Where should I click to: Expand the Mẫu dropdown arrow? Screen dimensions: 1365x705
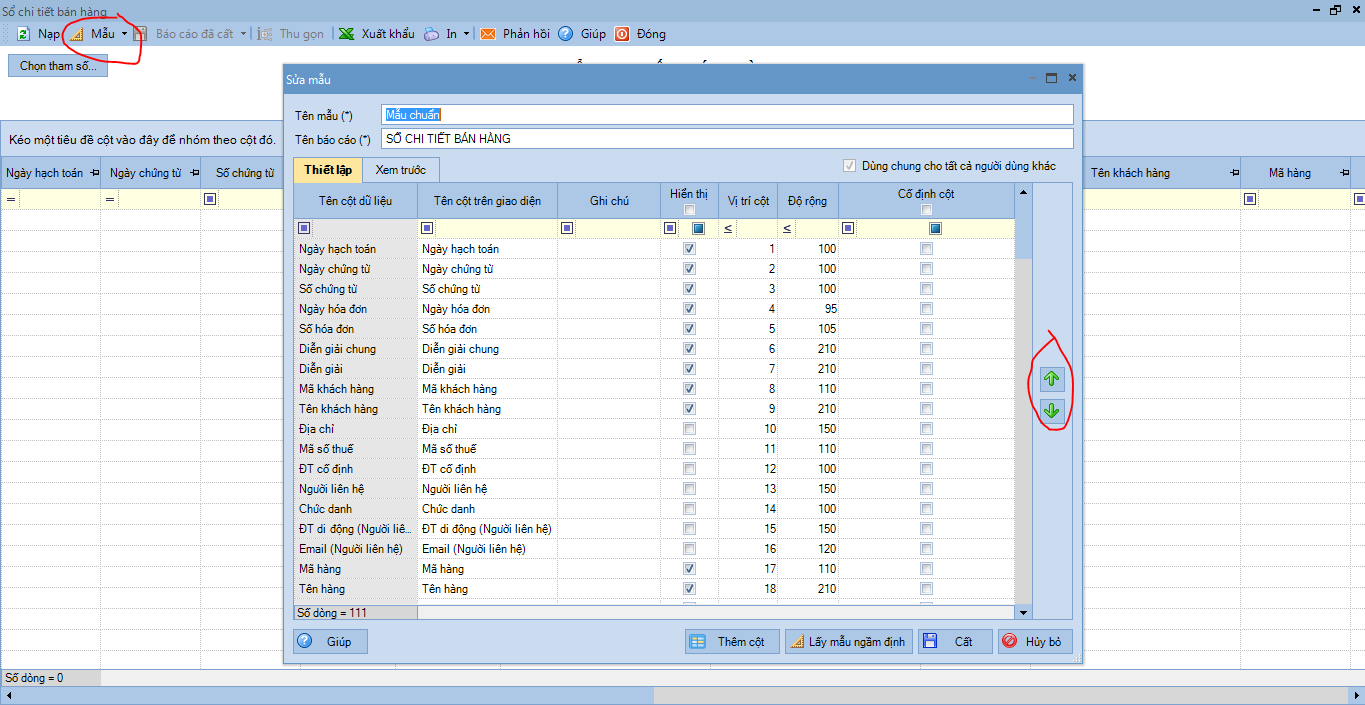(124, 34)
